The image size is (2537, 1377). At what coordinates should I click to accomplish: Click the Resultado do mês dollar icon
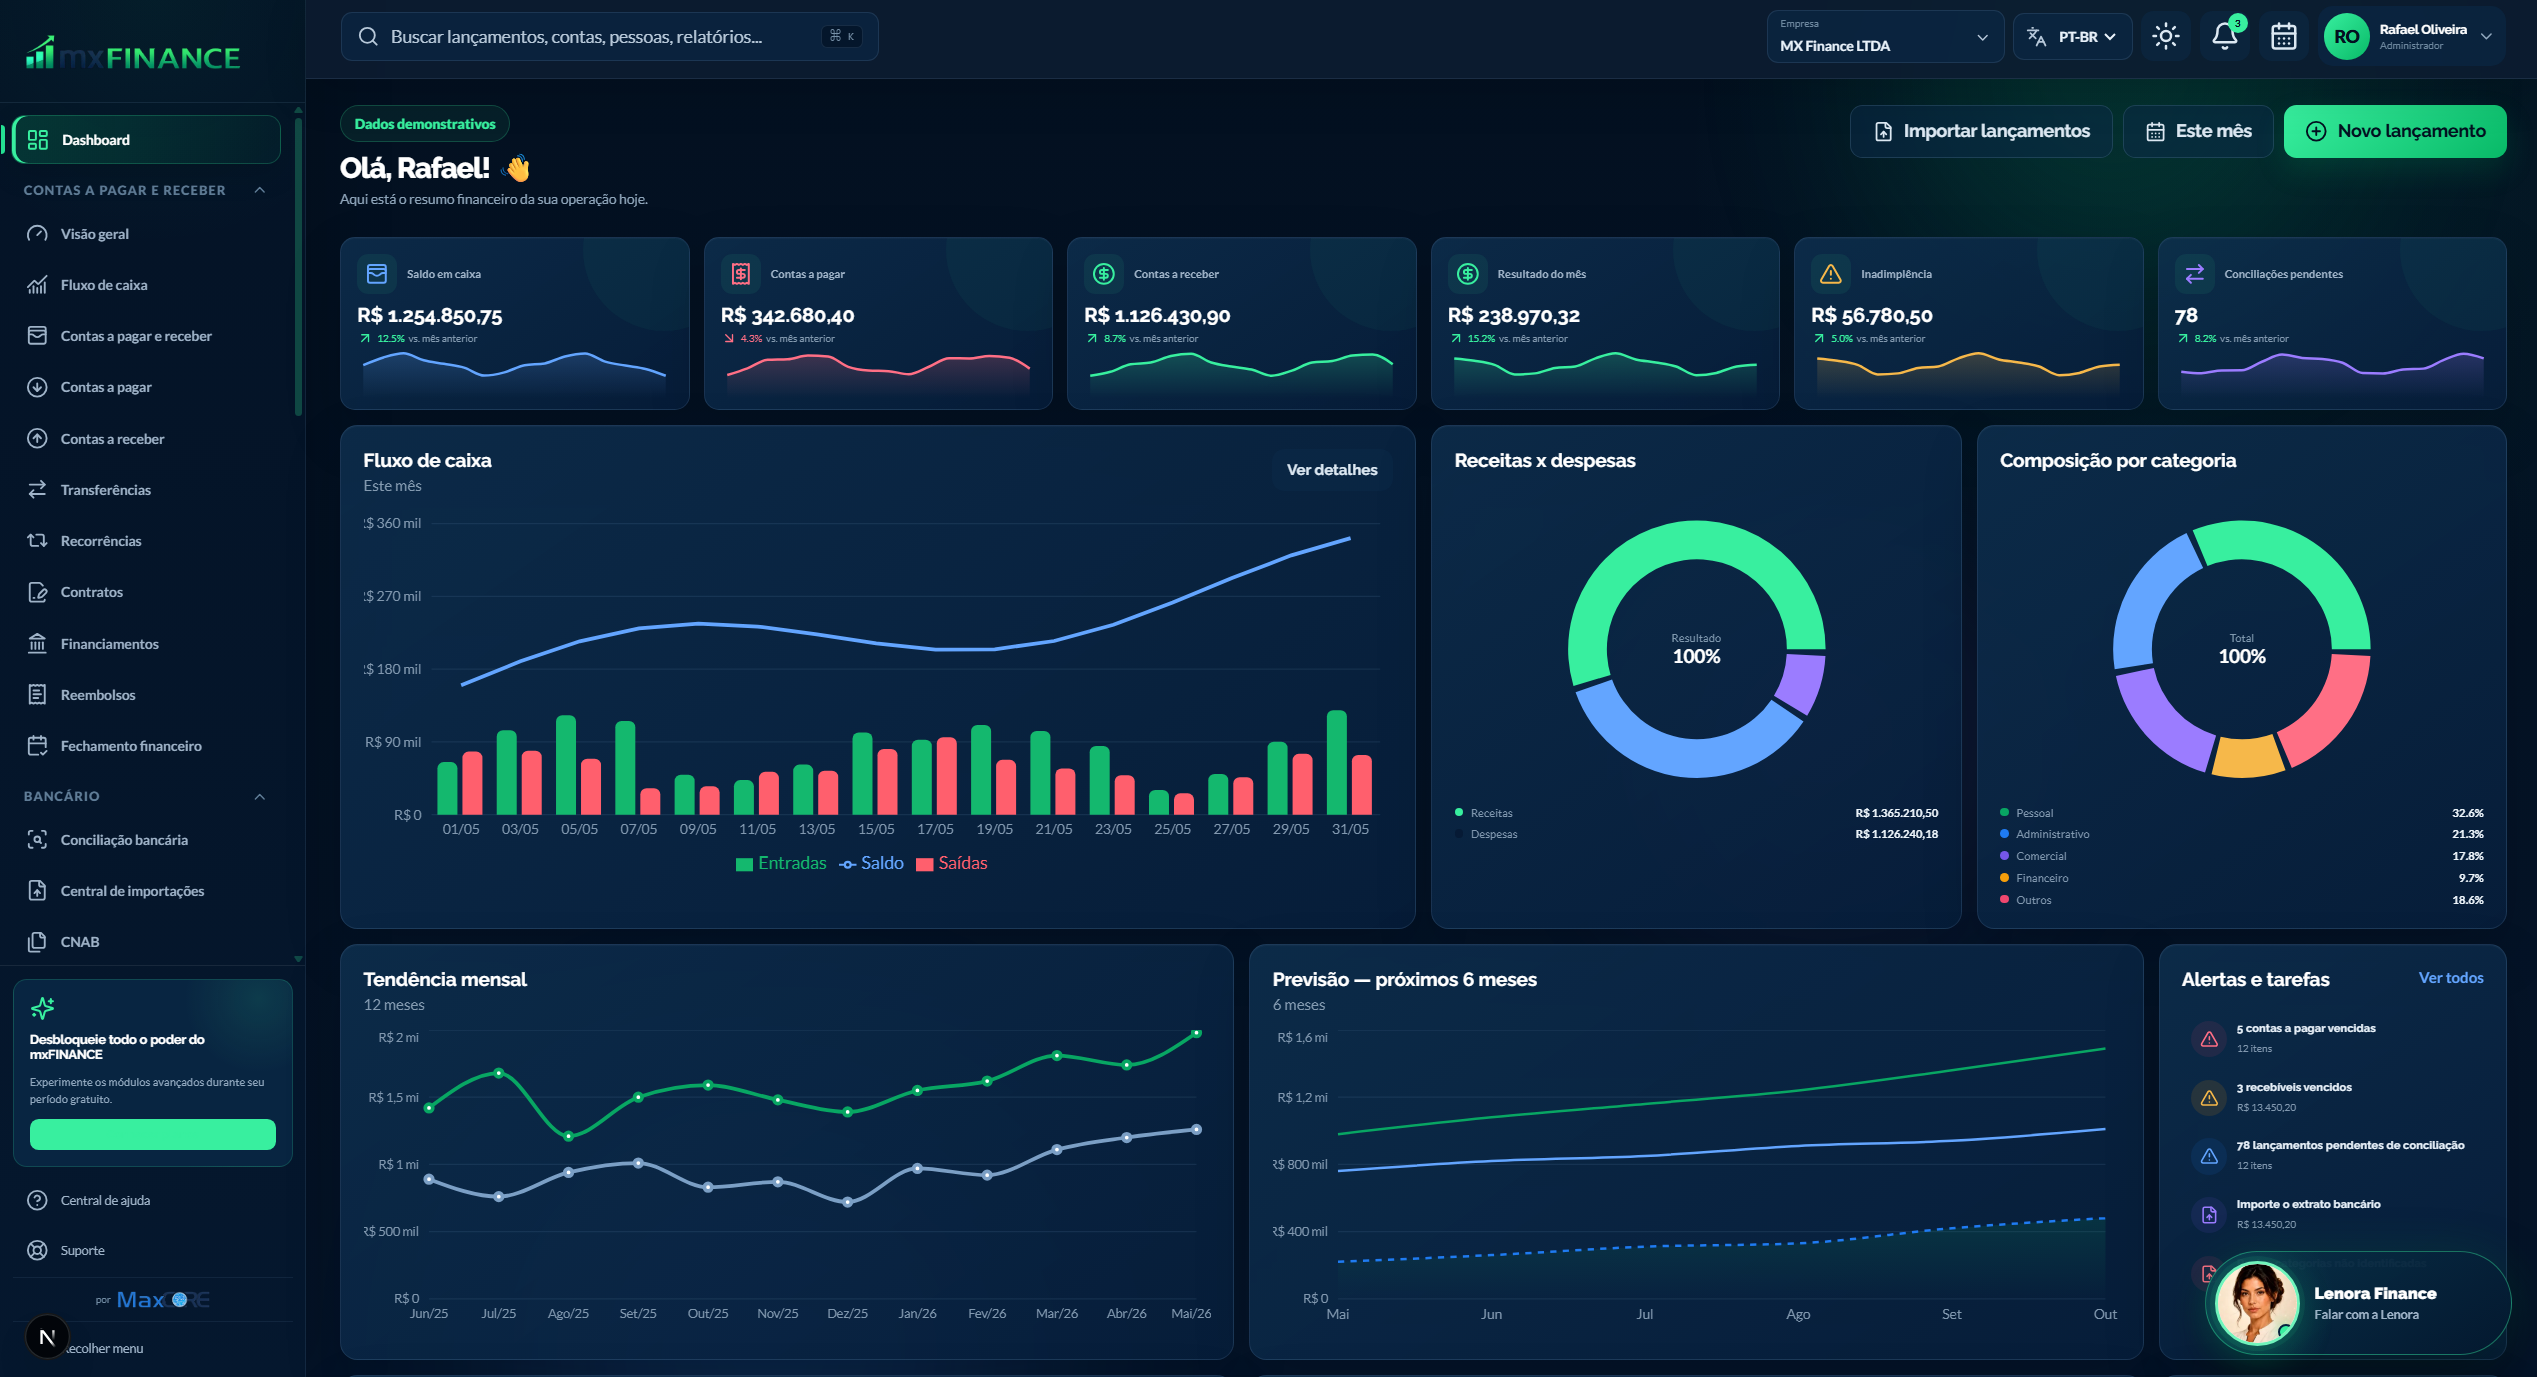point(1468,274)
